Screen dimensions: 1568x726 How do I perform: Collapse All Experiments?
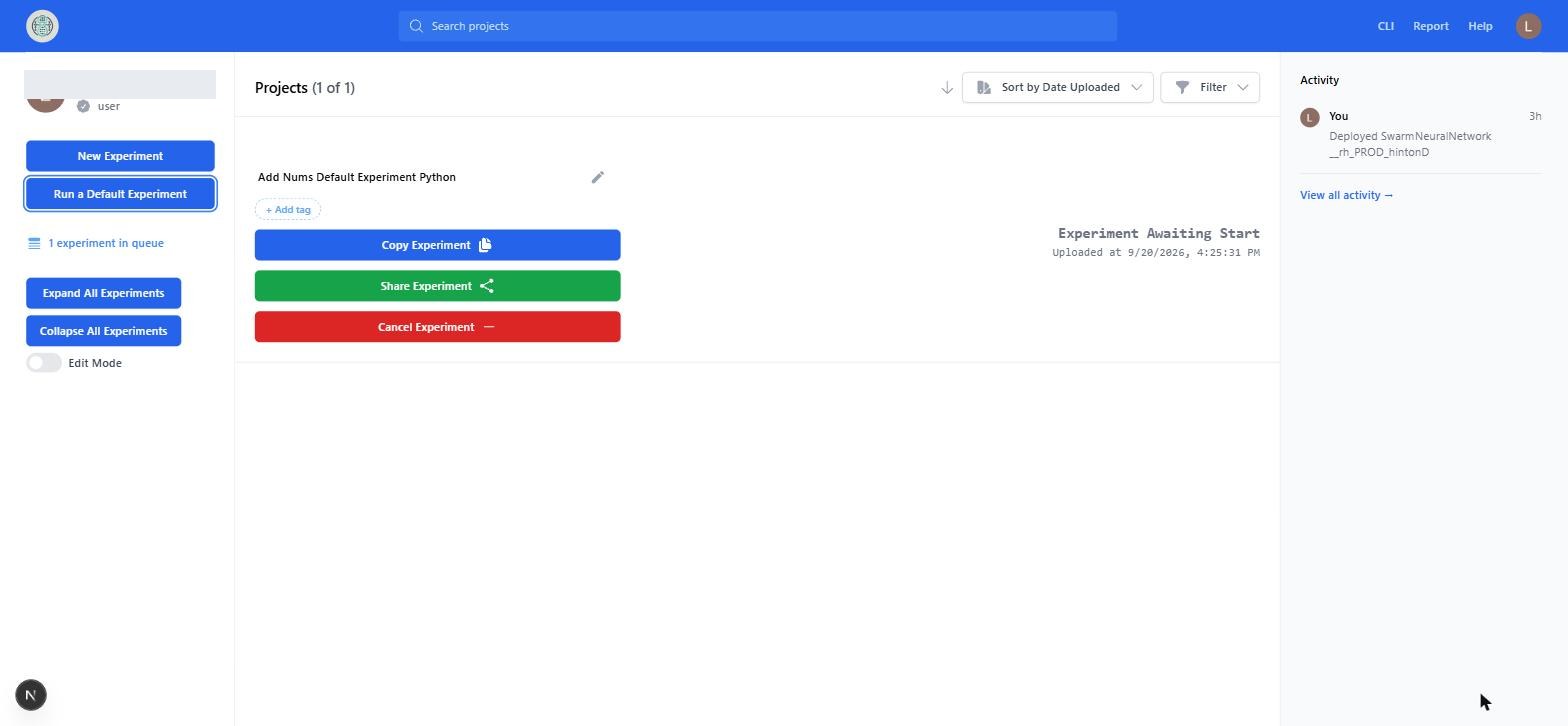pyautogui.click(x=103, y=331)
